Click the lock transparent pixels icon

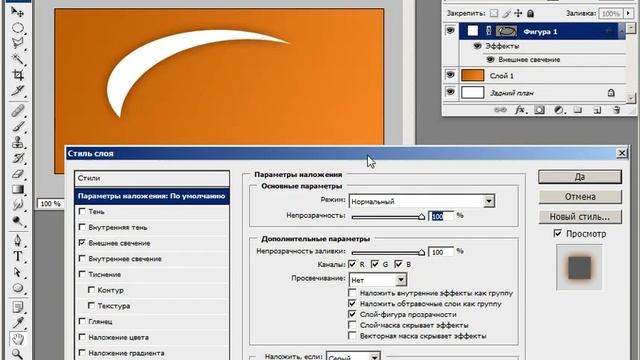494,13
